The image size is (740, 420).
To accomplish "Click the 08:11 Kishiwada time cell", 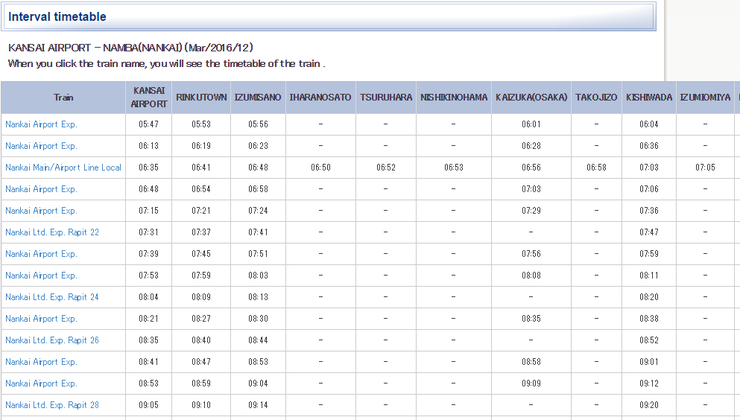I will [649, 276].
